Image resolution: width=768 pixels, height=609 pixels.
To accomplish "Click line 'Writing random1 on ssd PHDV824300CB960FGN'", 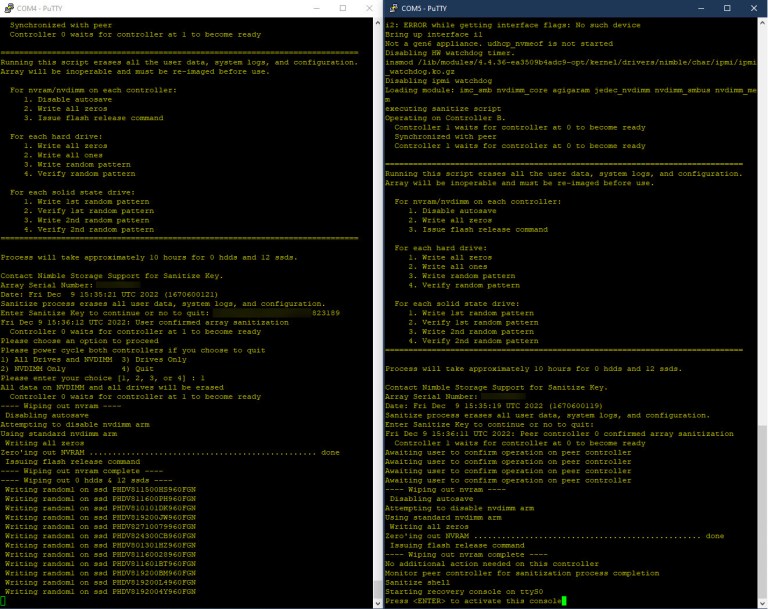I will 100,536.
